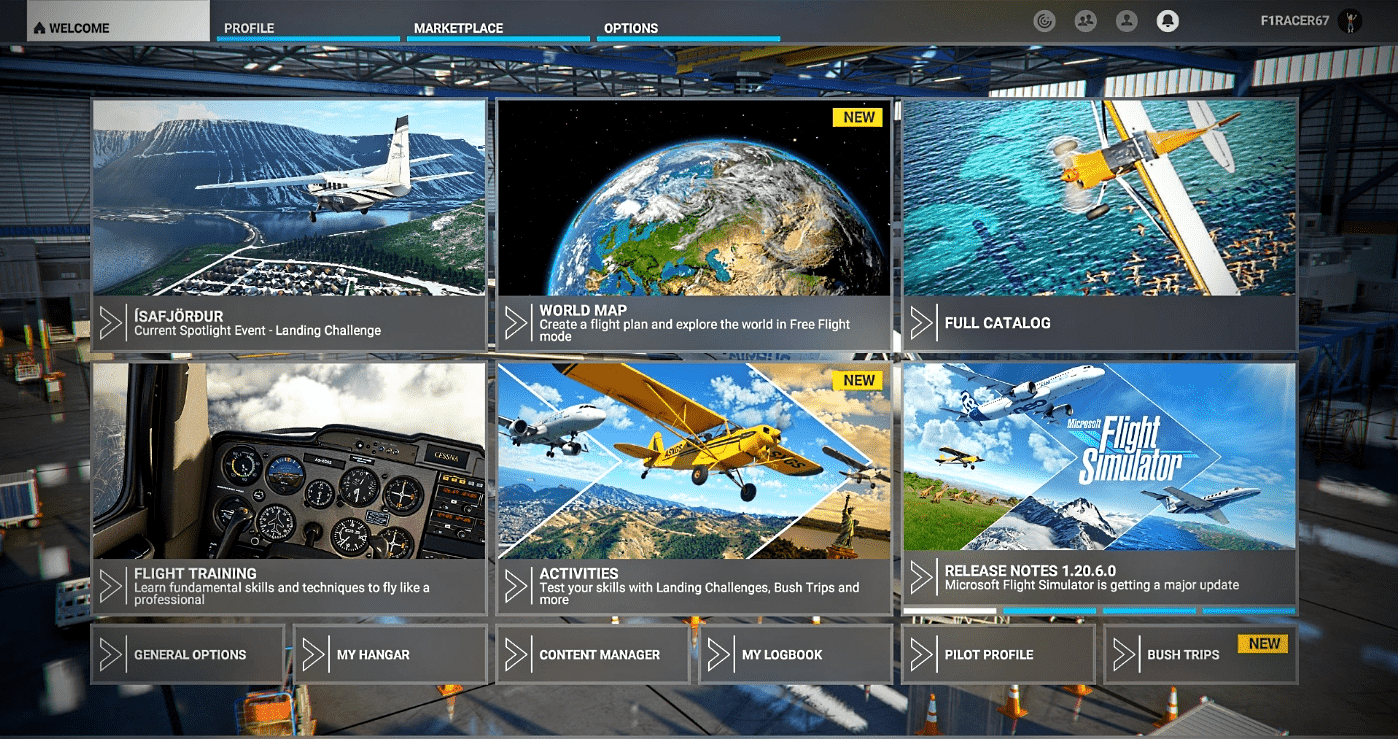The height and width of the screenshot is (739, 1398).
Task: Open My Hangar
Action: point(390,655)
